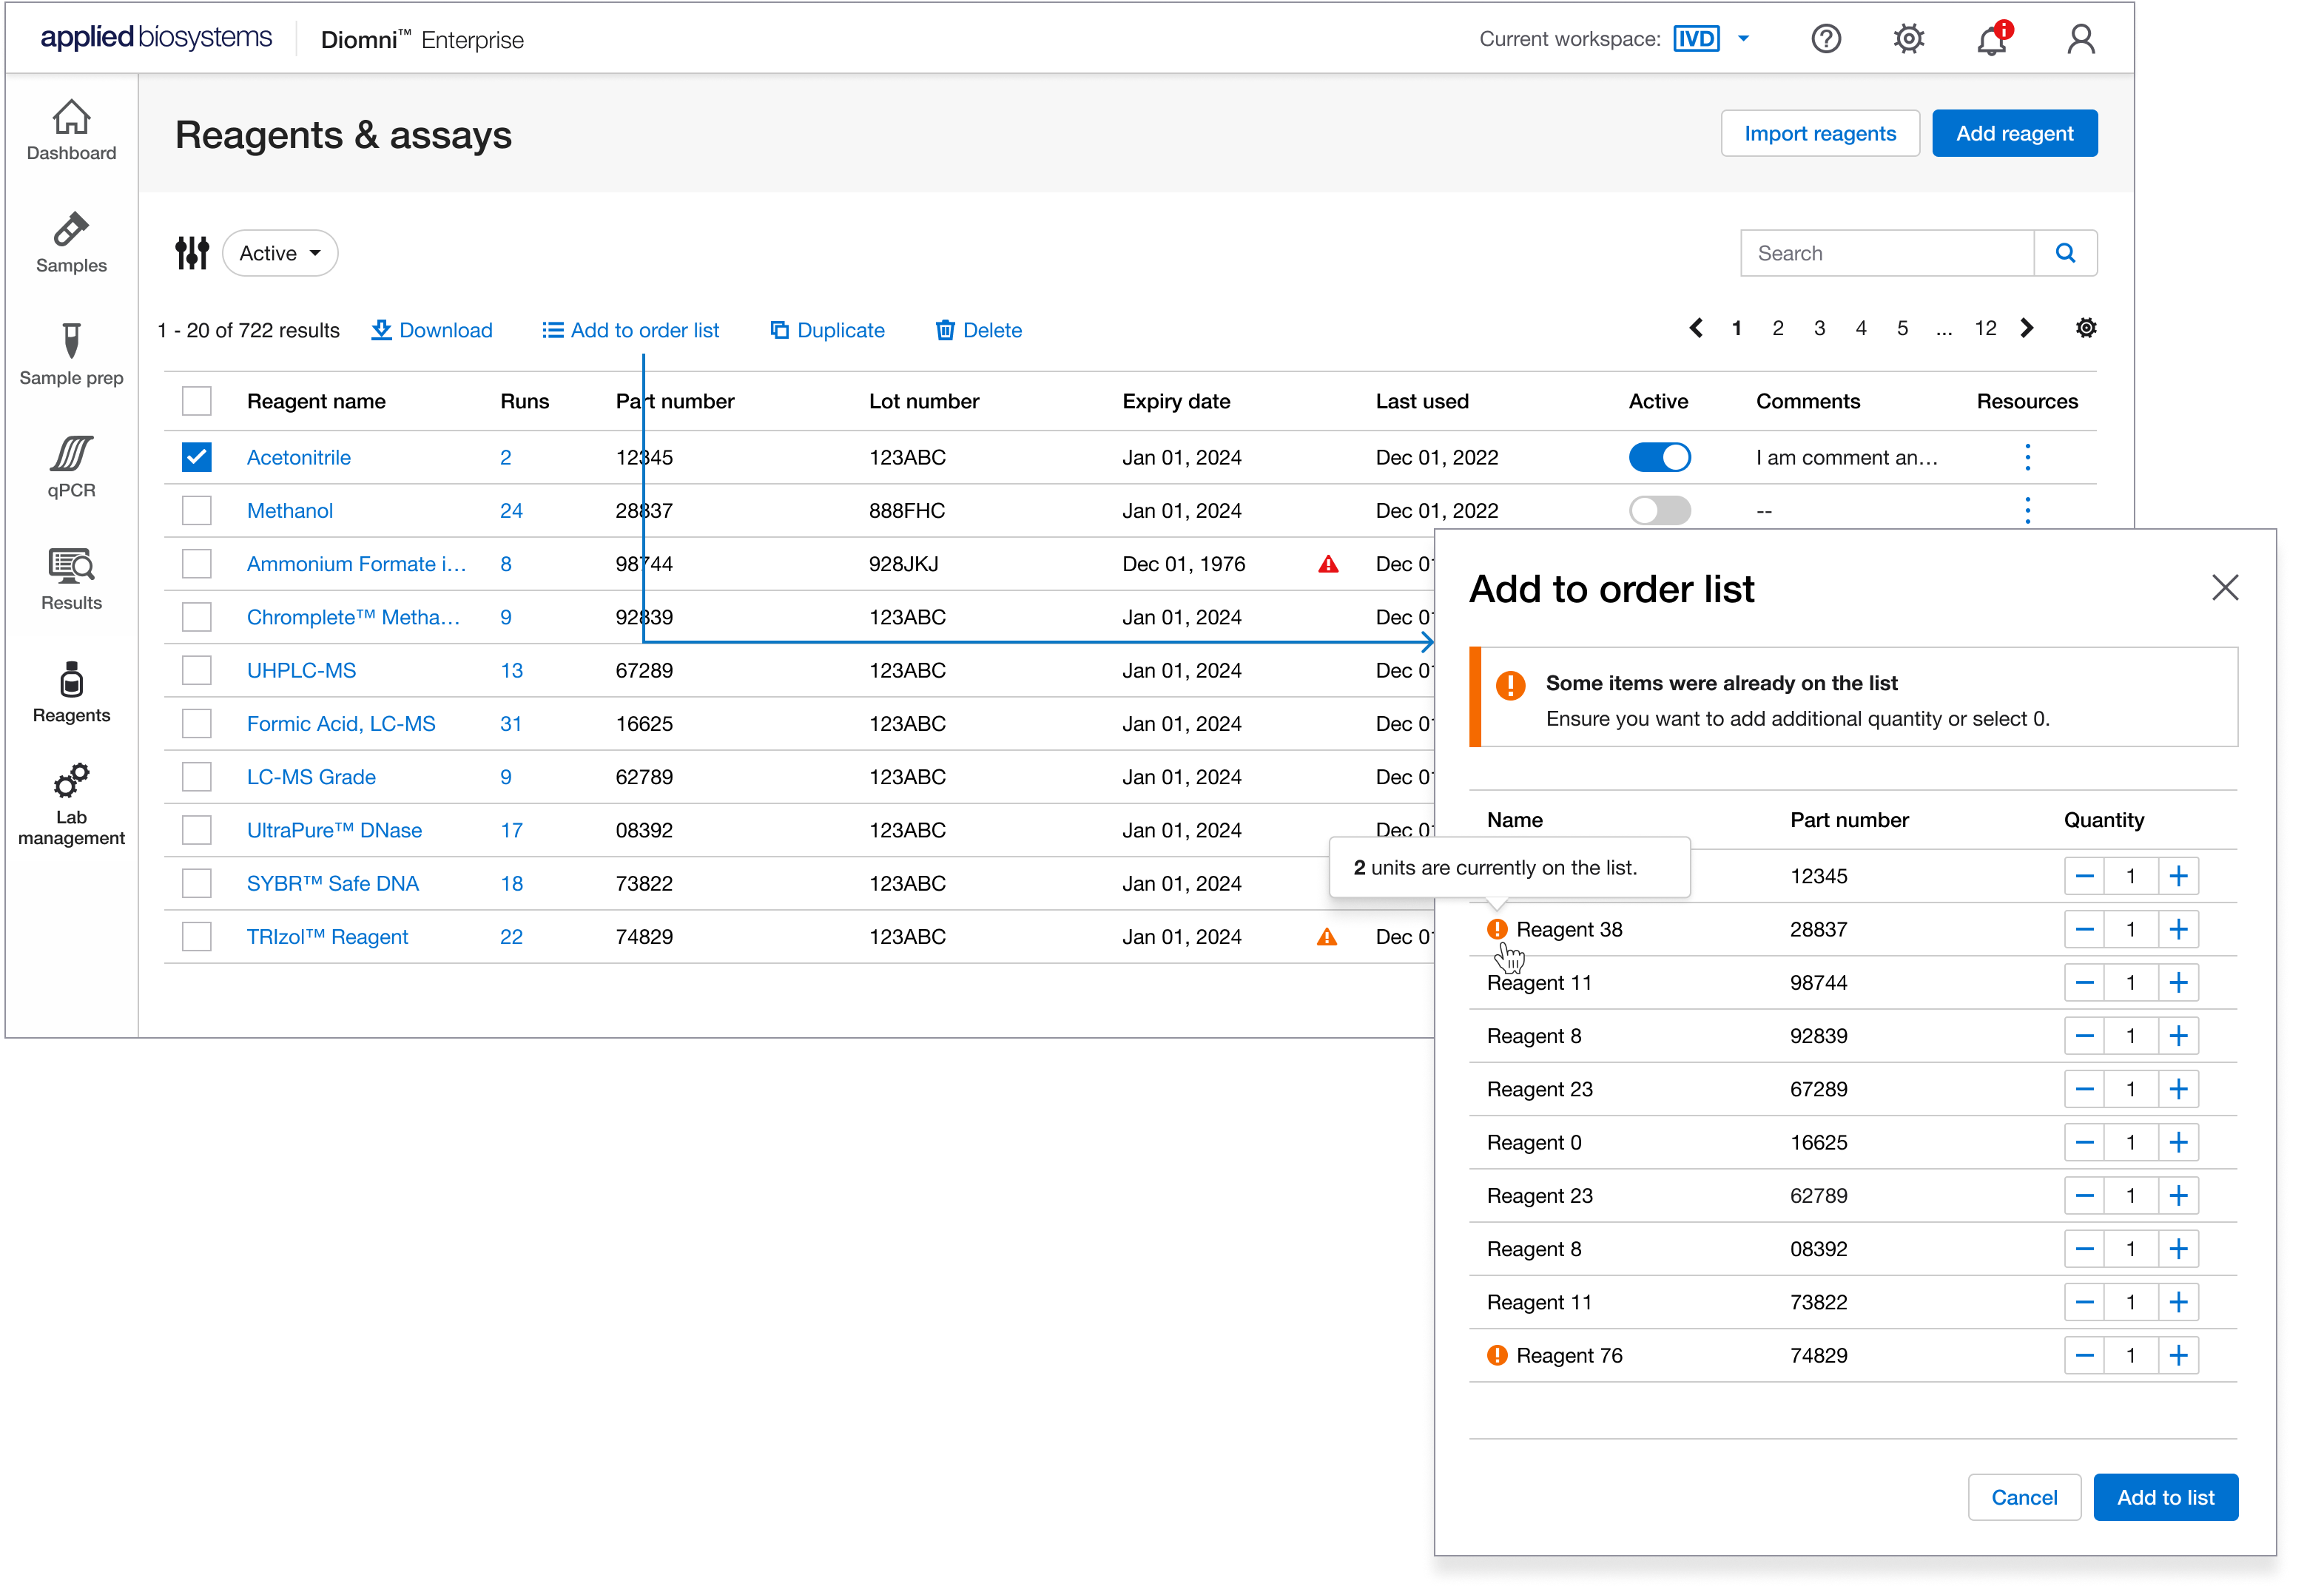This screenshot has height=1589, width=2324.
Task: Tick the Formic Acid, LC-MS checkbox
Action: (197, 723)
